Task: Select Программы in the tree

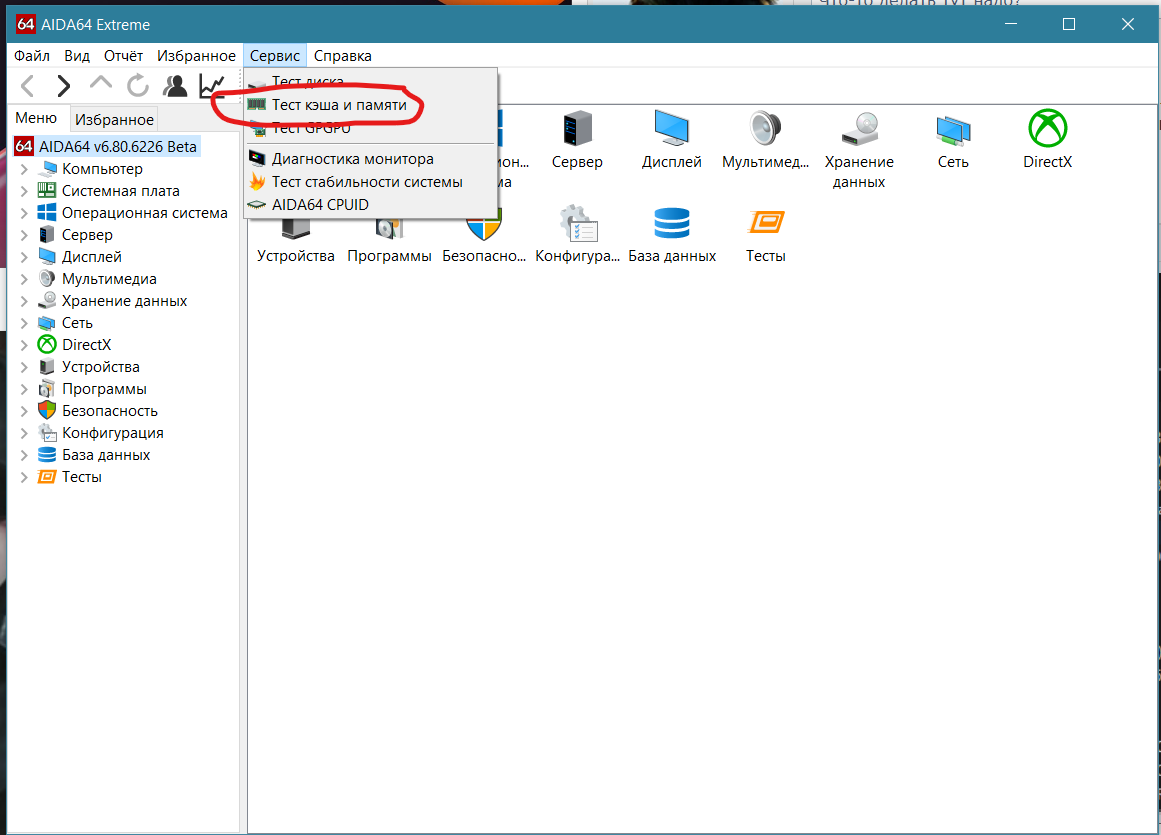Action: click(104, 389)
